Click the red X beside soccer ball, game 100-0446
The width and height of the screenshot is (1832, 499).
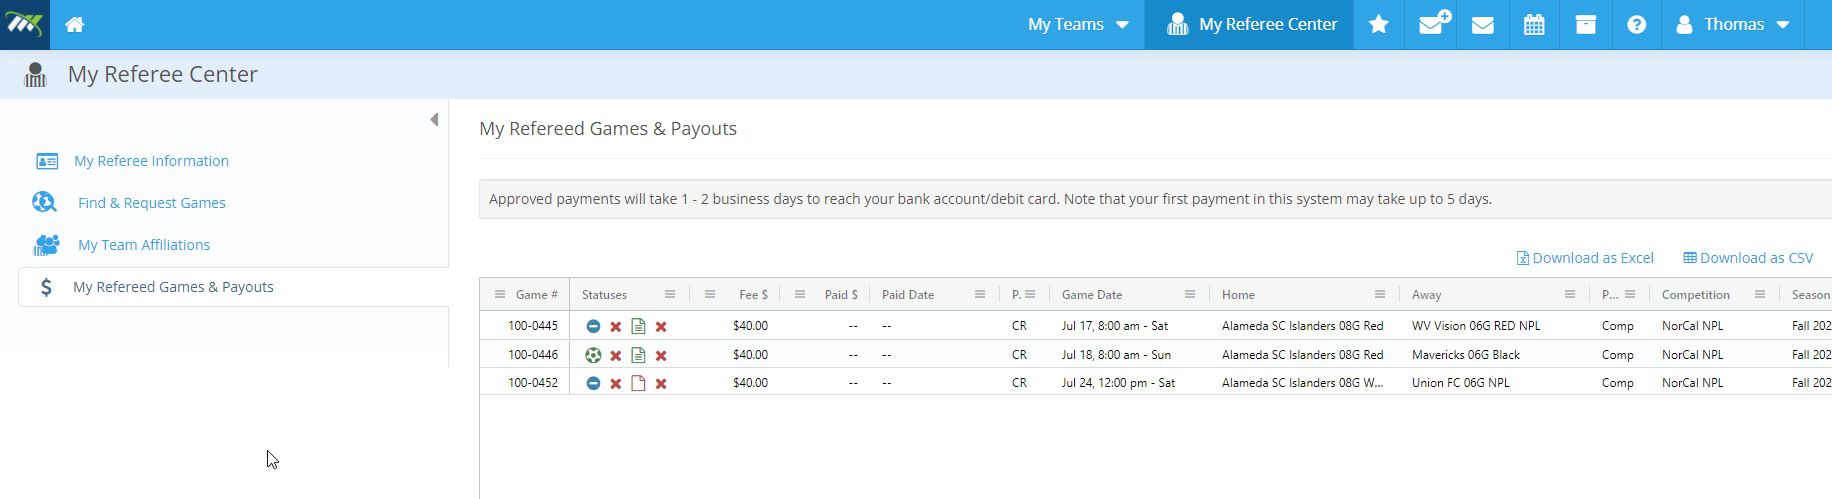pyautogui.click(x=616, y=356)
